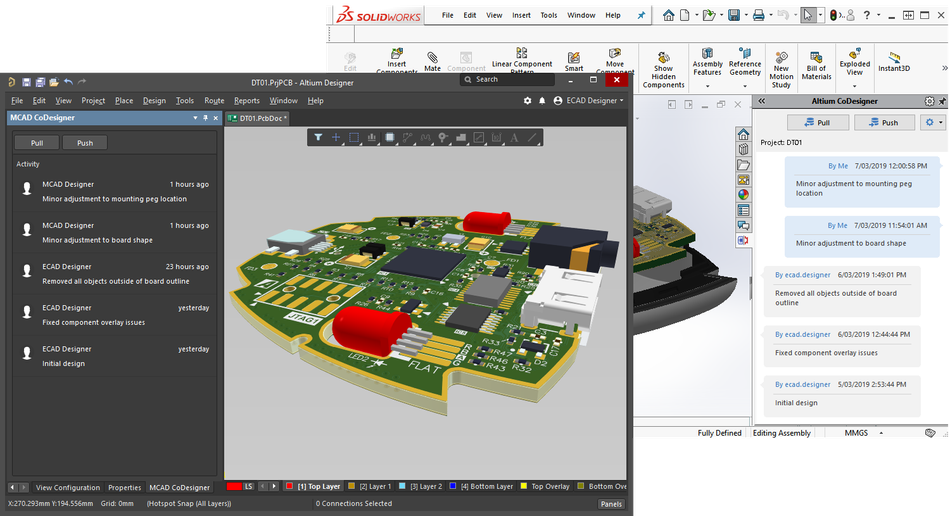The image size is (950, 516).
Task: Open the Altium Route menu
Action: [214, 101]
